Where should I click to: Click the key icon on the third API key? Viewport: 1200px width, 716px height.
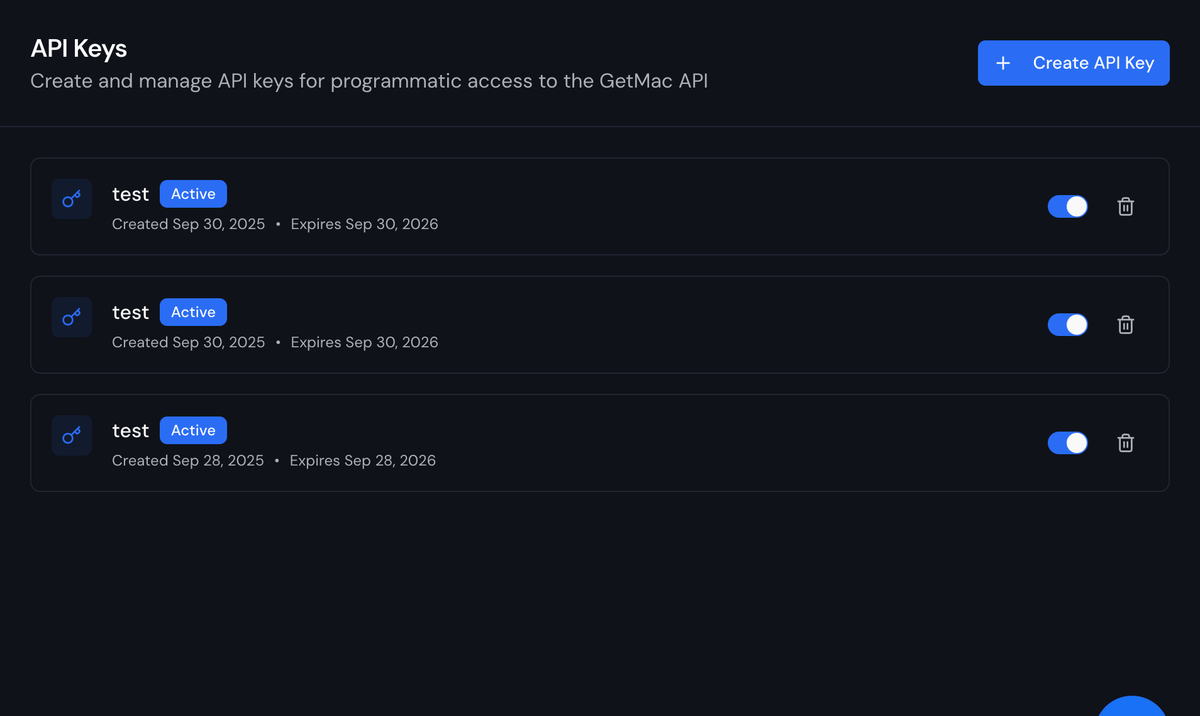tap(71, 435)
